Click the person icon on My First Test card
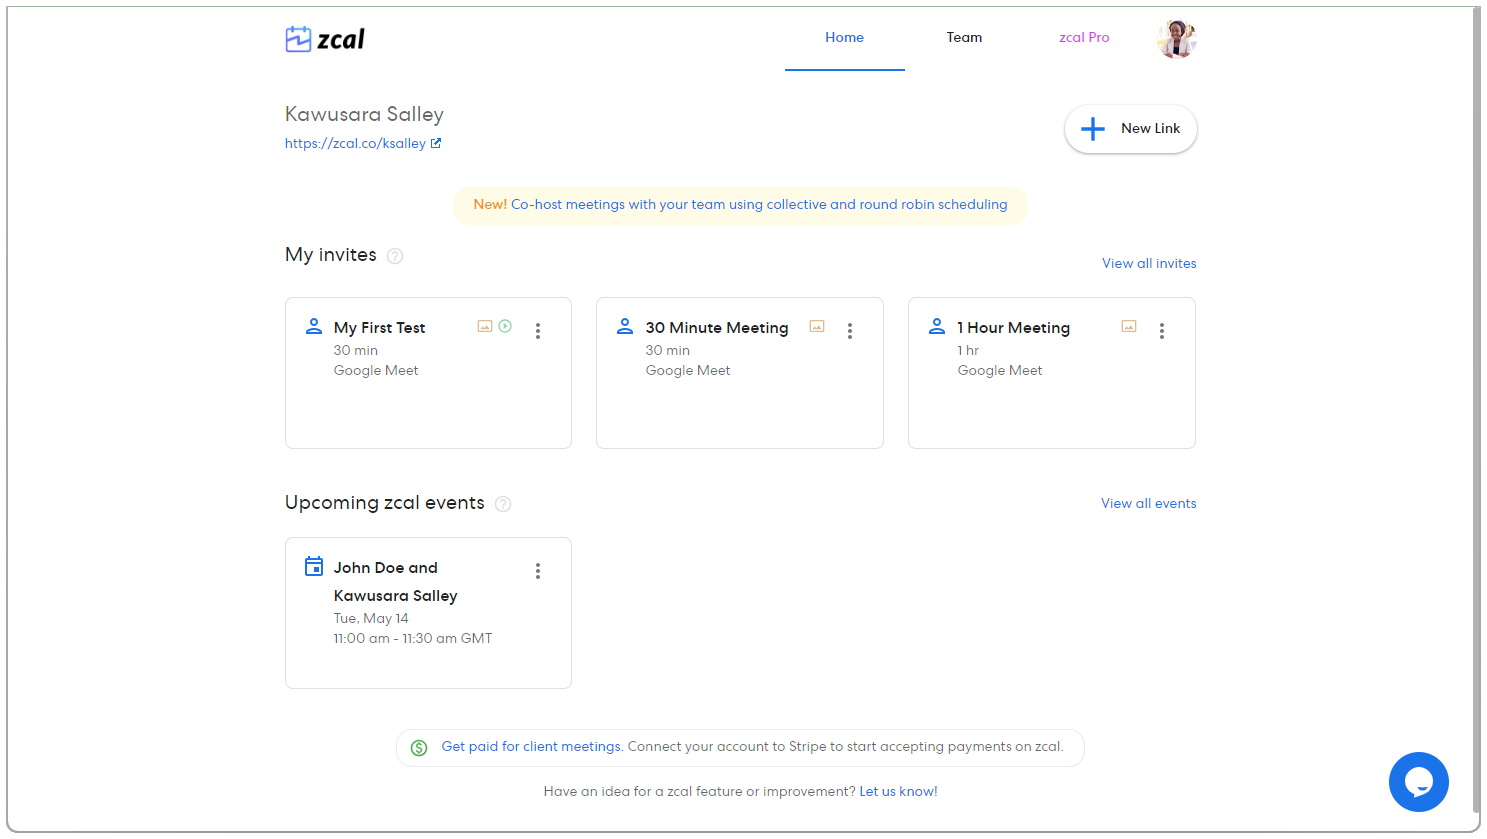Image resolution: width=1487 pixels, height=839 pixels. click(314, 326)
